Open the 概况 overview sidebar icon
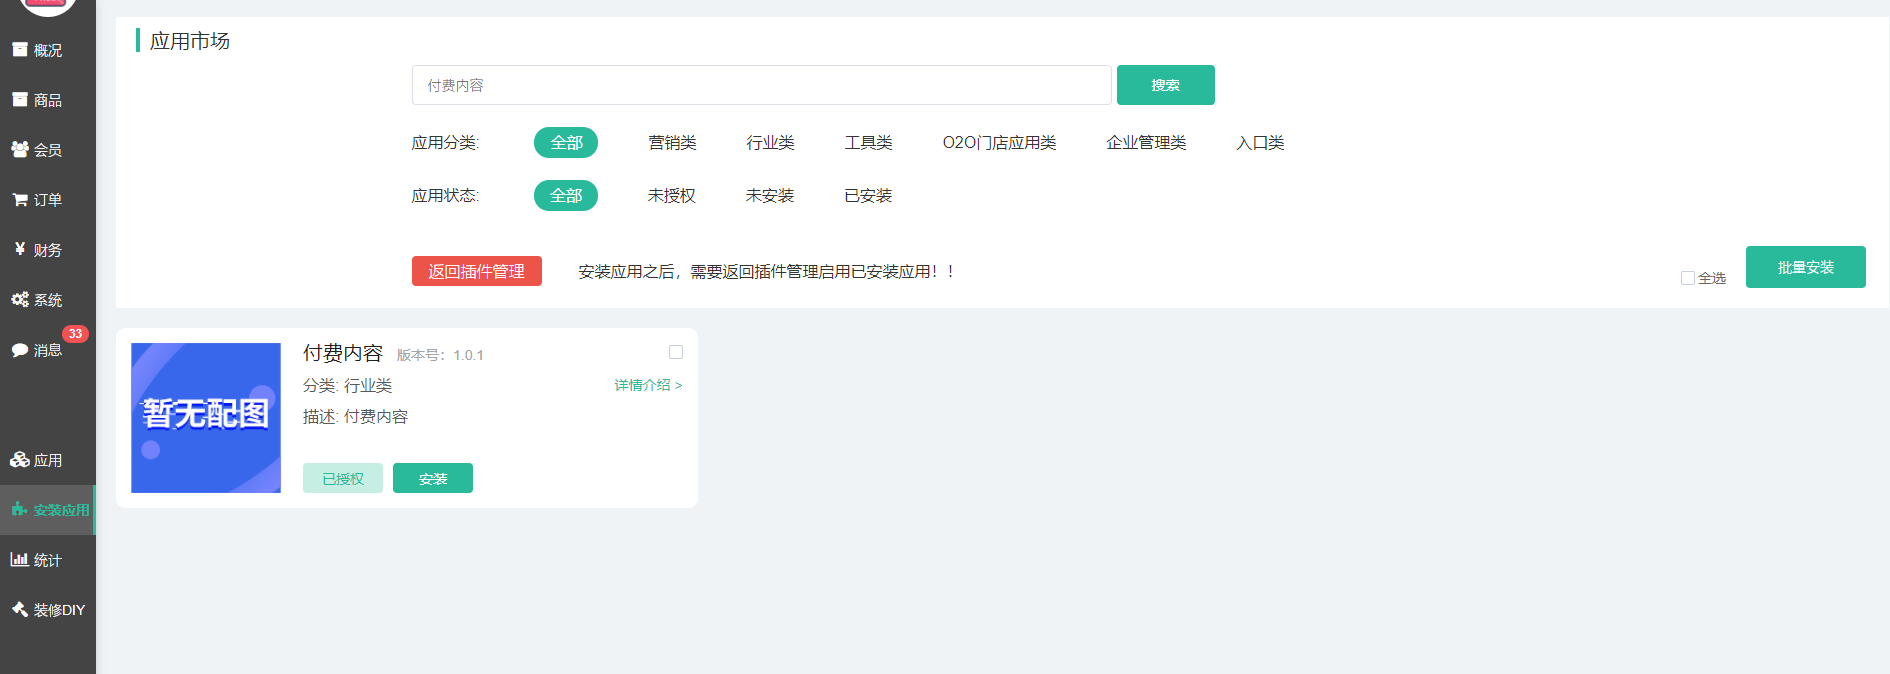This screenshot has height=674, width=1890. pos(20,50)
